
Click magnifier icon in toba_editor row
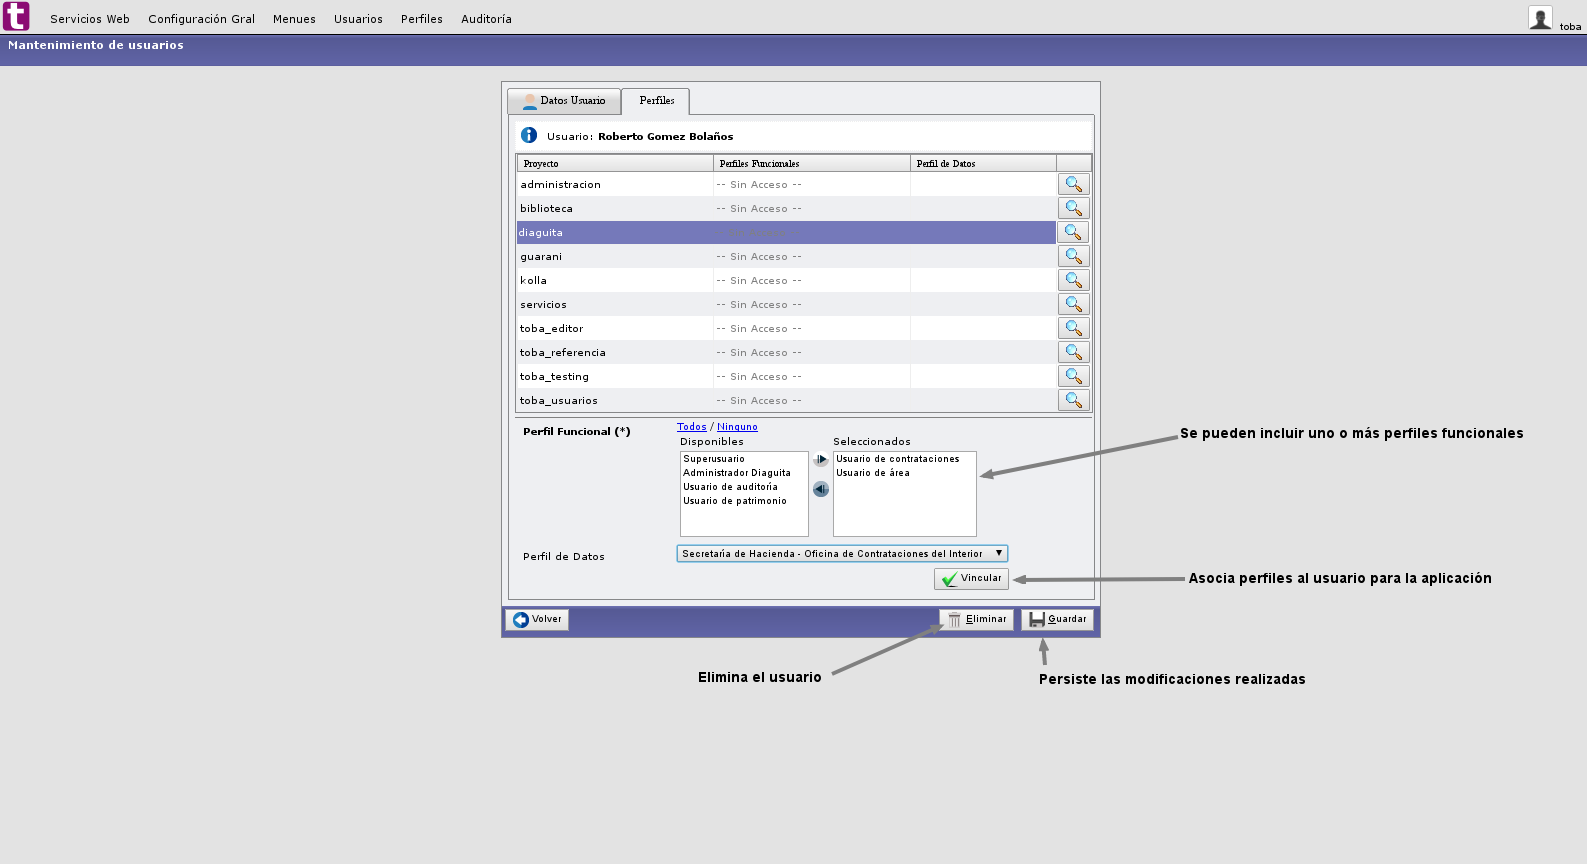1073,328
